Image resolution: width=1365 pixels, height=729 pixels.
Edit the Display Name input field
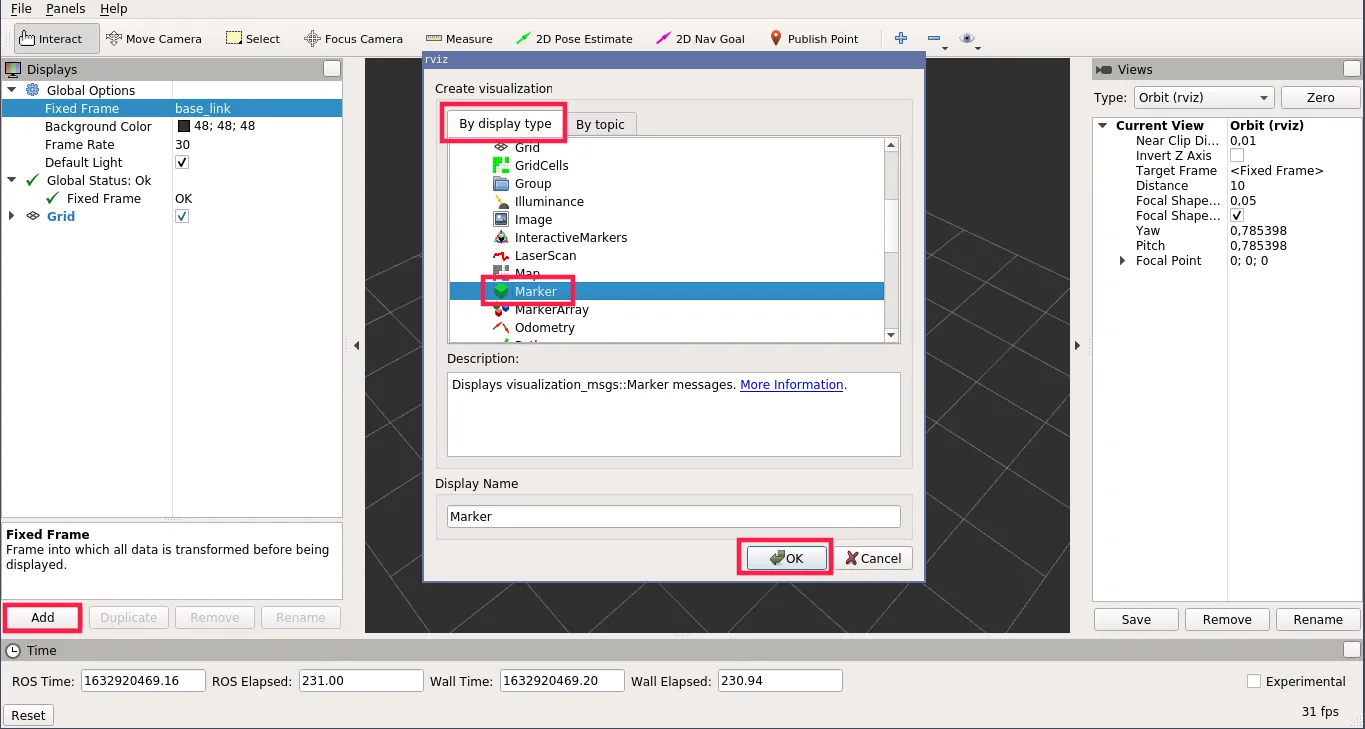tap(672, 516)
